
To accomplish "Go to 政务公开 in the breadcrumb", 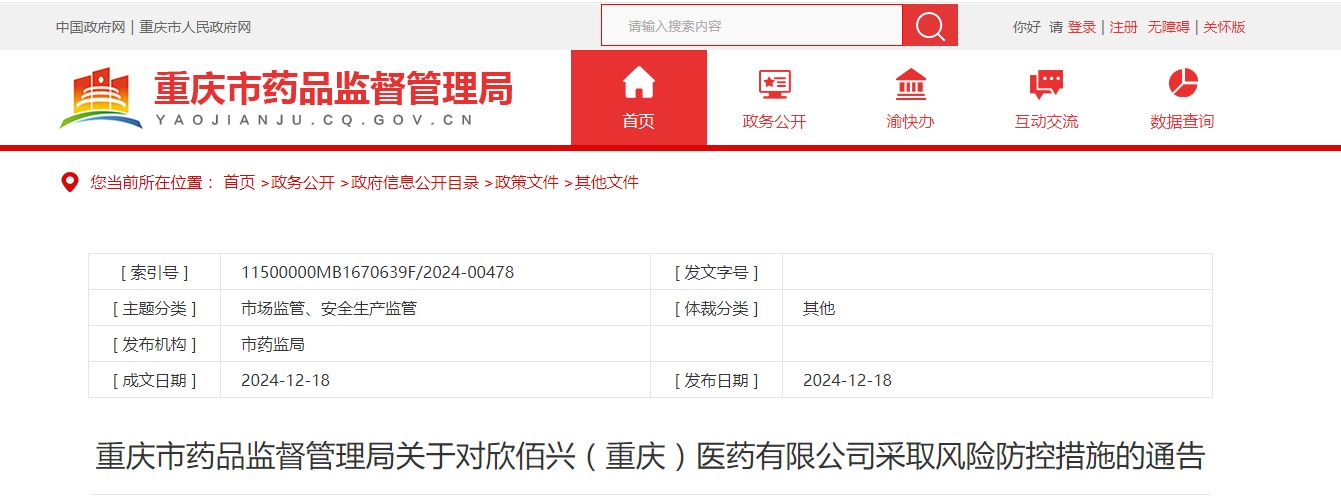I will point(303,182).
